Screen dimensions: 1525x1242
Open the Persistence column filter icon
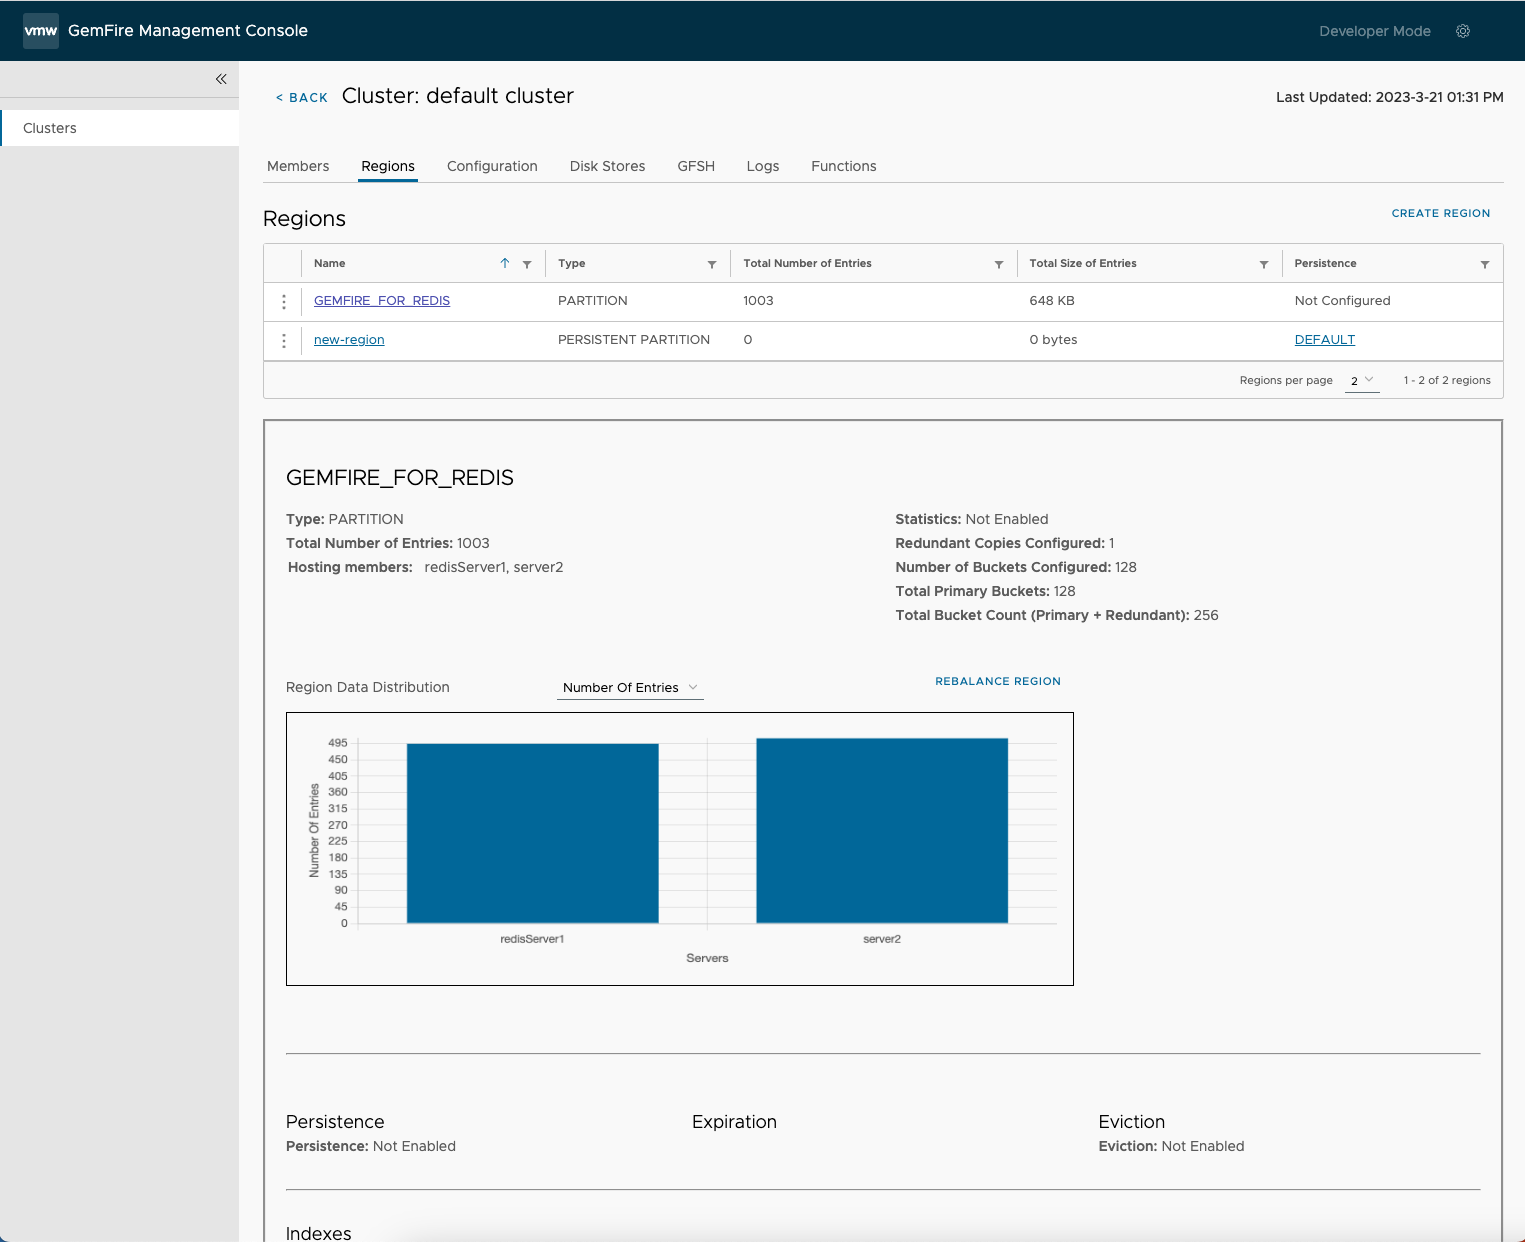click(x=1485, y=264)
